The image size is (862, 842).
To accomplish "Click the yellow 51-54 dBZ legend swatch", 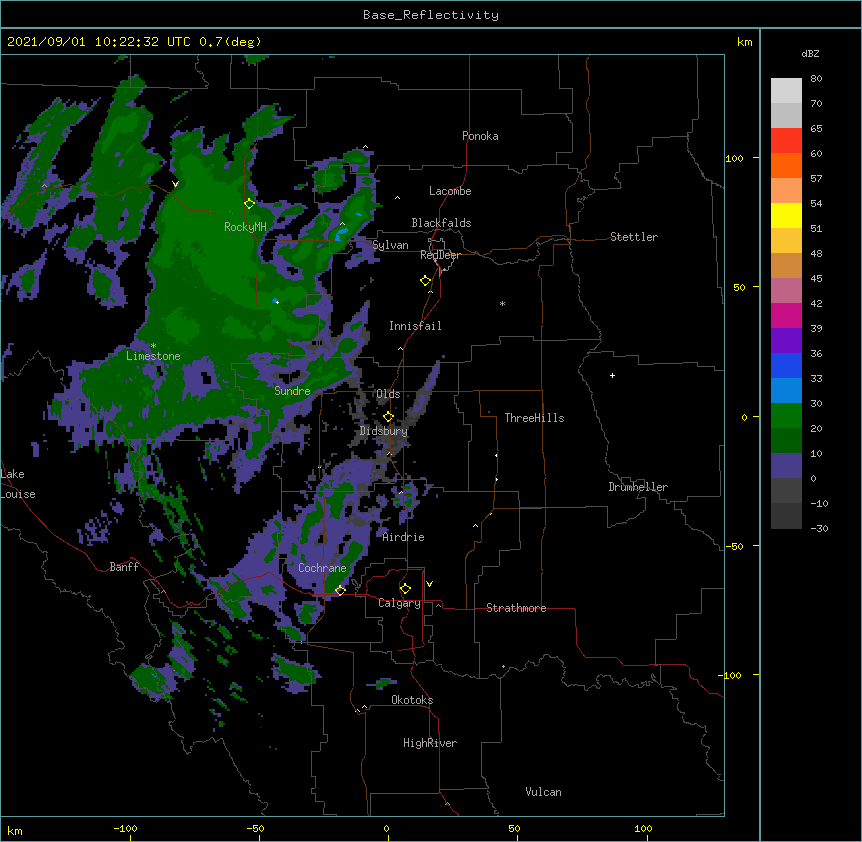I will (x=786, y=215).
